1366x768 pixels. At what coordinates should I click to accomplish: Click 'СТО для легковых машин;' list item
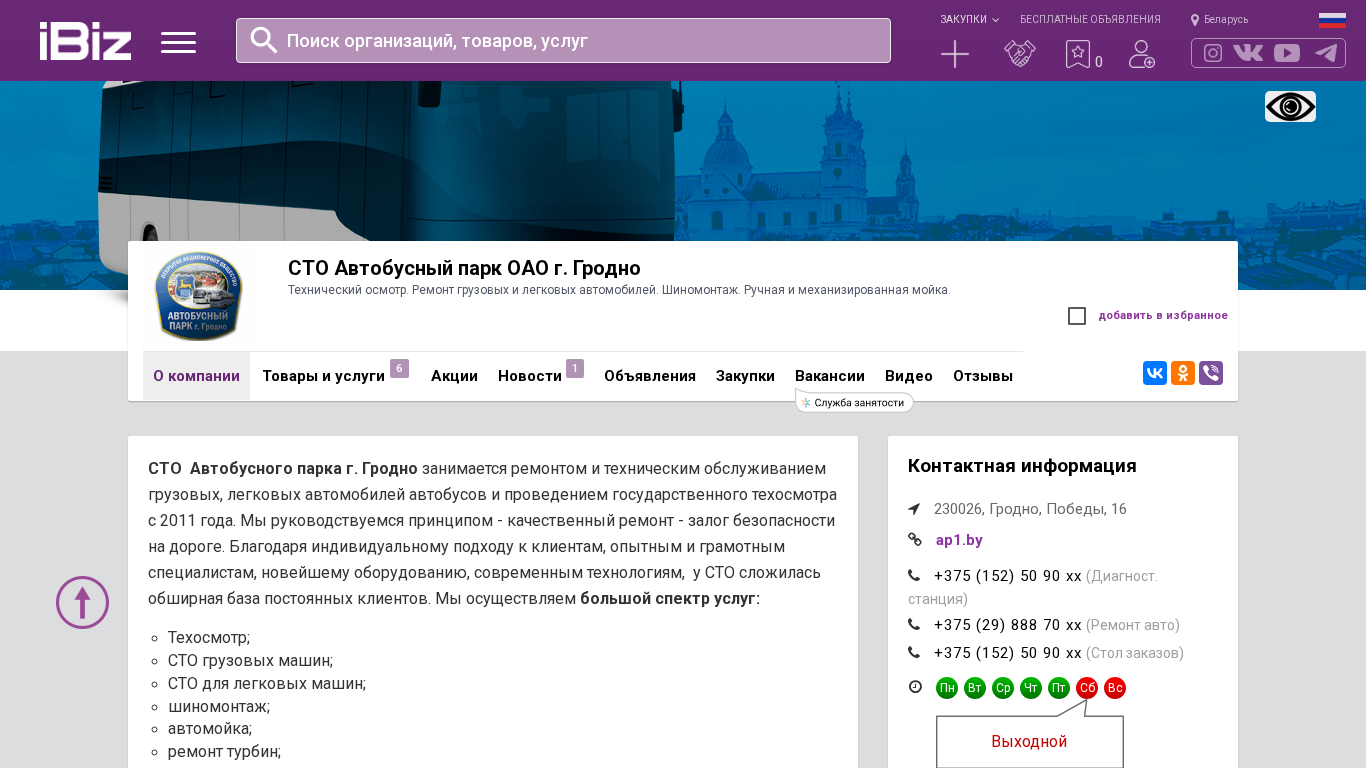pos(267,683)
